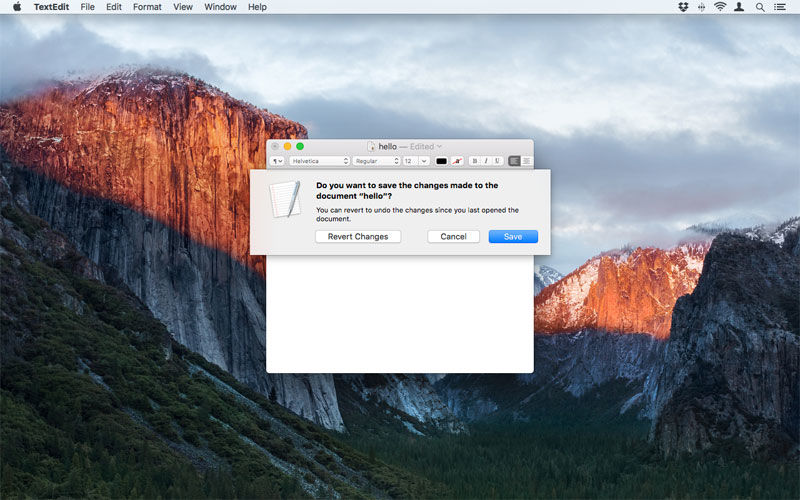Click the Dropbox menu bar icon
The width and height of the screenshot is (800, 500).
click(x=683, y=7)
